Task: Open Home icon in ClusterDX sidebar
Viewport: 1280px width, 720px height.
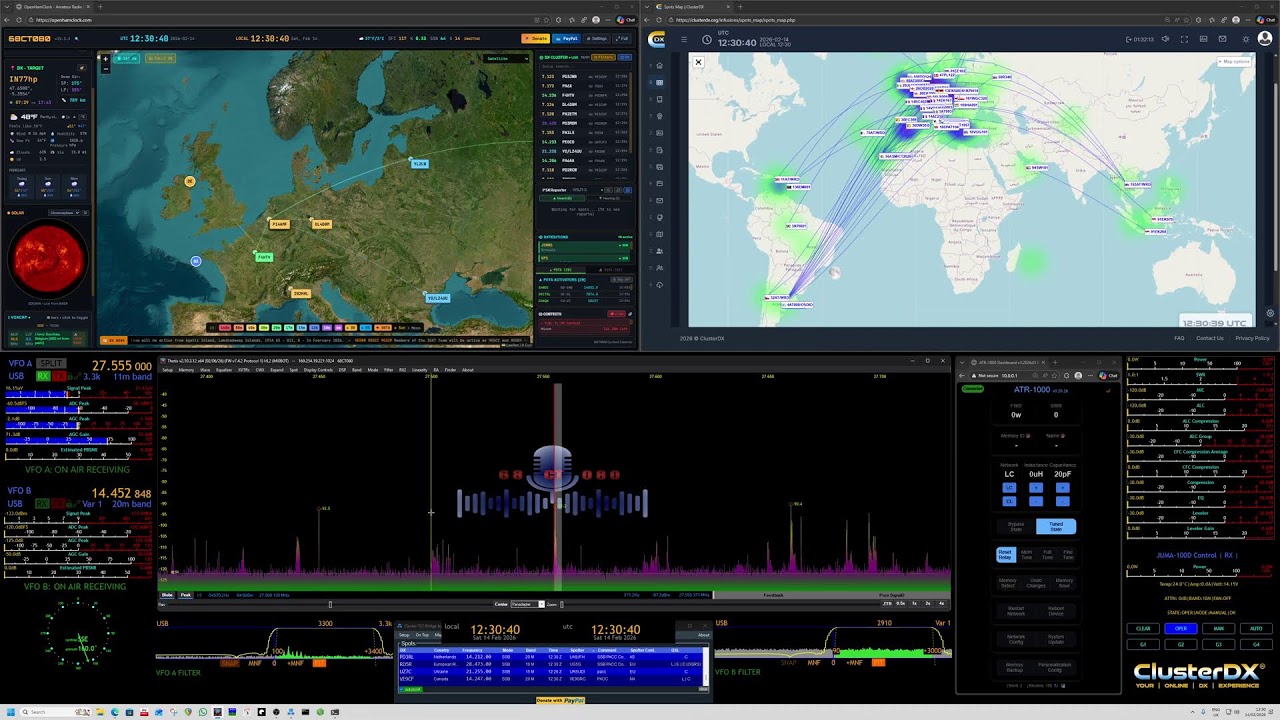Action: tap(660, 66)
